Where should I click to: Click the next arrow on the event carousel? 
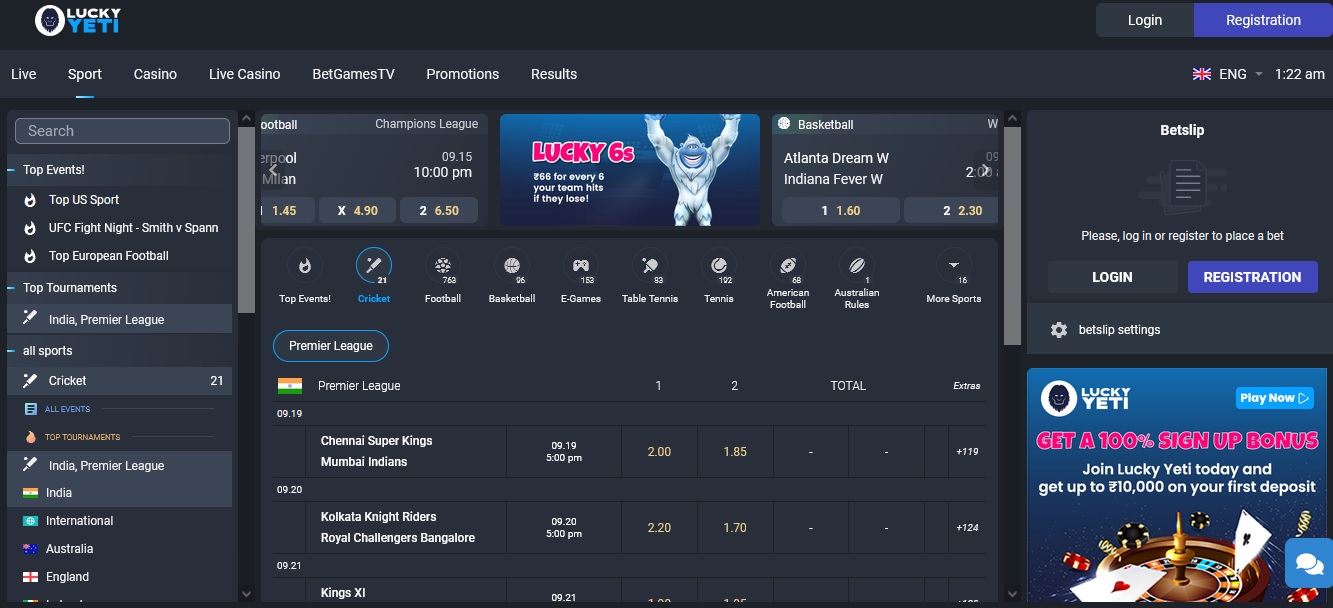coord(986,170)
